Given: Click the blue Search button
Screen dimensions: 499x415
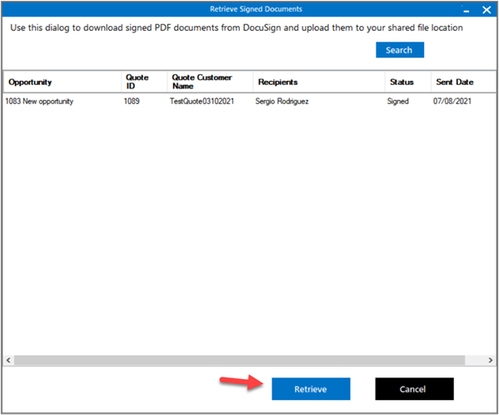Looking at the screenshot, I should pyautogui.click(x=400, y=50).
